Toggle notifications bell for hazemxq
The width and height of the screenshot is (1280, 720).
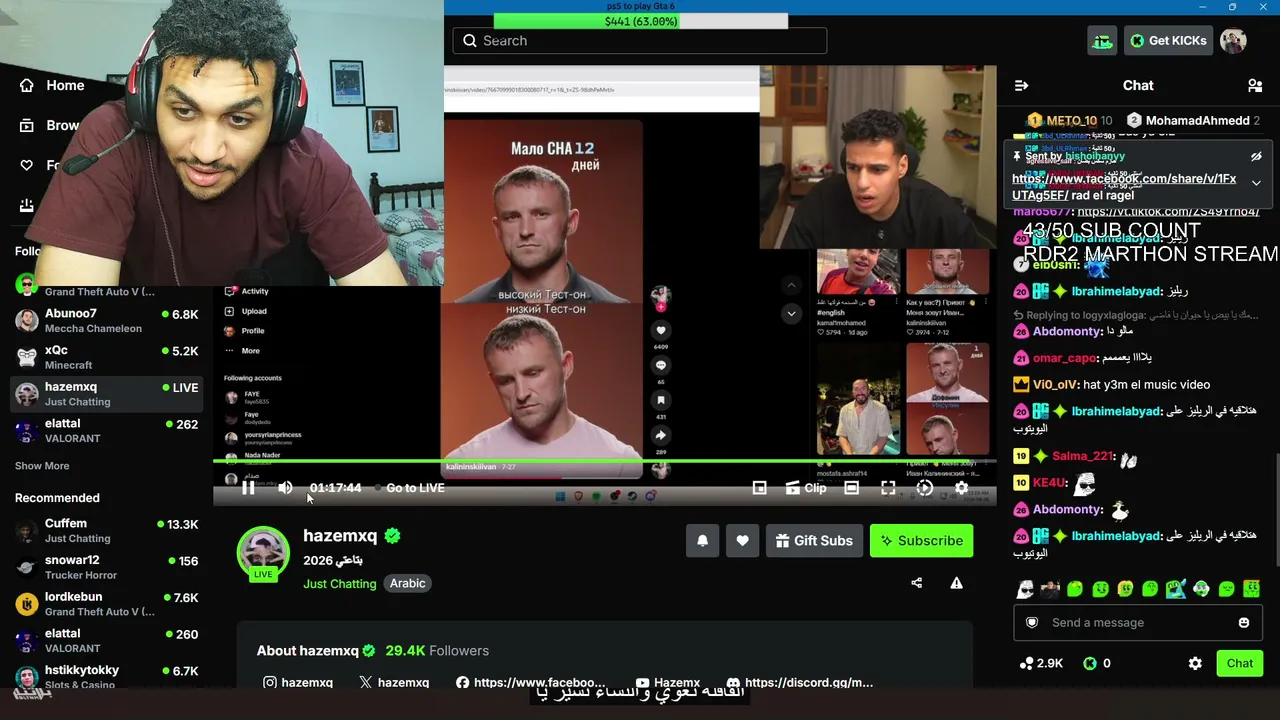click(702, 541)
